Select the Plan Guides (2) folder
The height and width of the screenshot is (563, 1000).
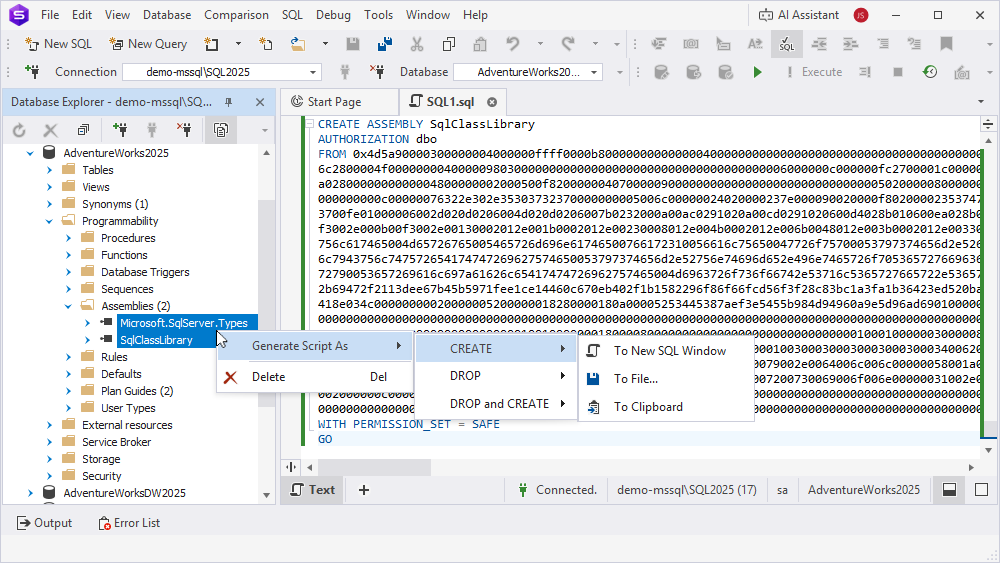coord(136,391)
